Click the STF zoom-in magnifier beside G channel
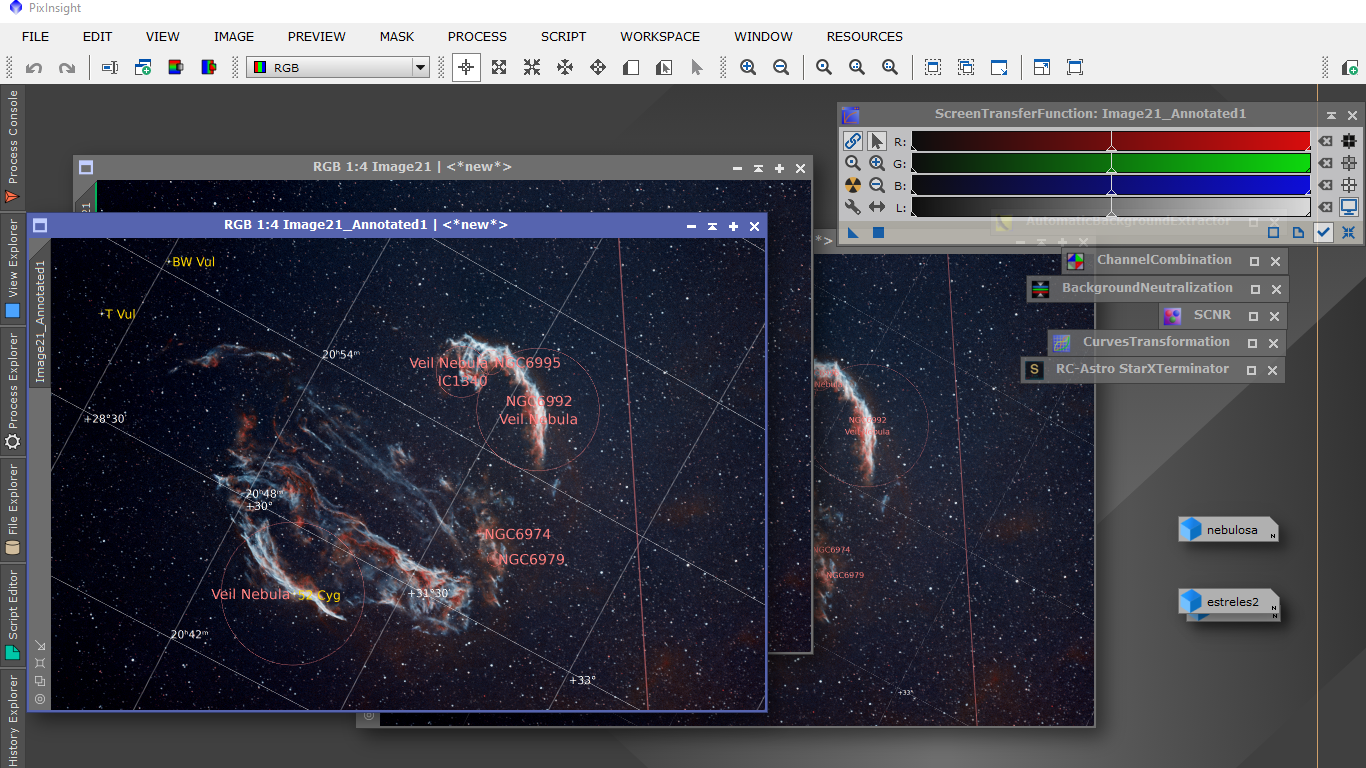 coord(877,163)
